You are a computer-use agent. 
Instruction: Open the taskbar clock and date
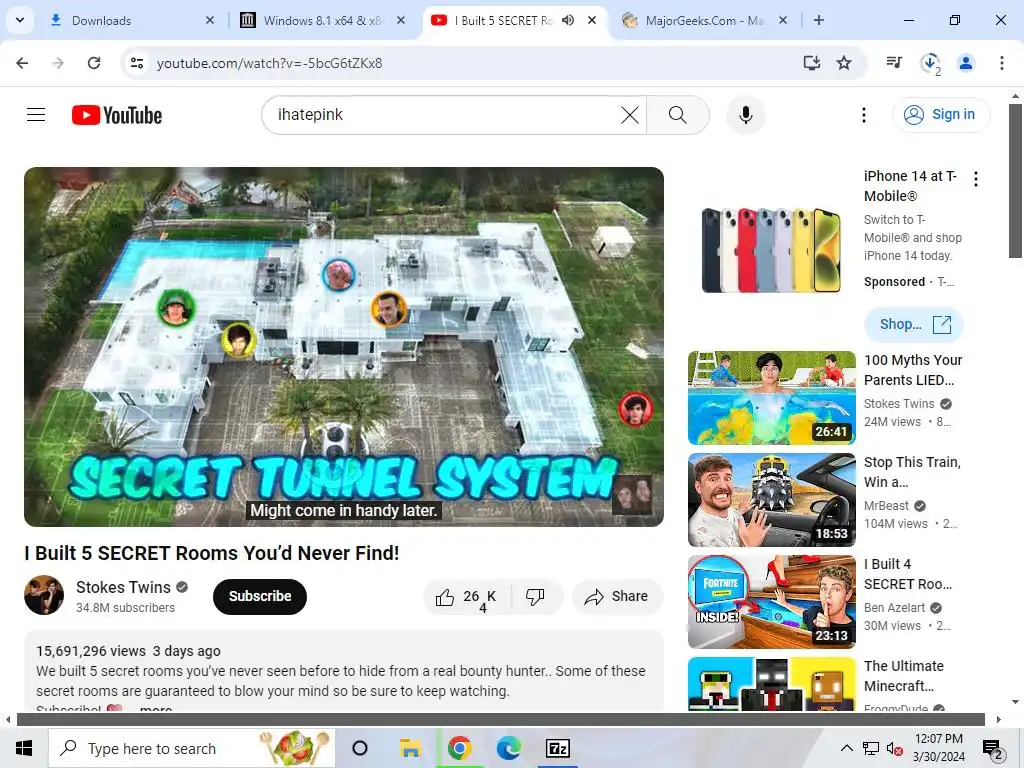pos(938,748)
